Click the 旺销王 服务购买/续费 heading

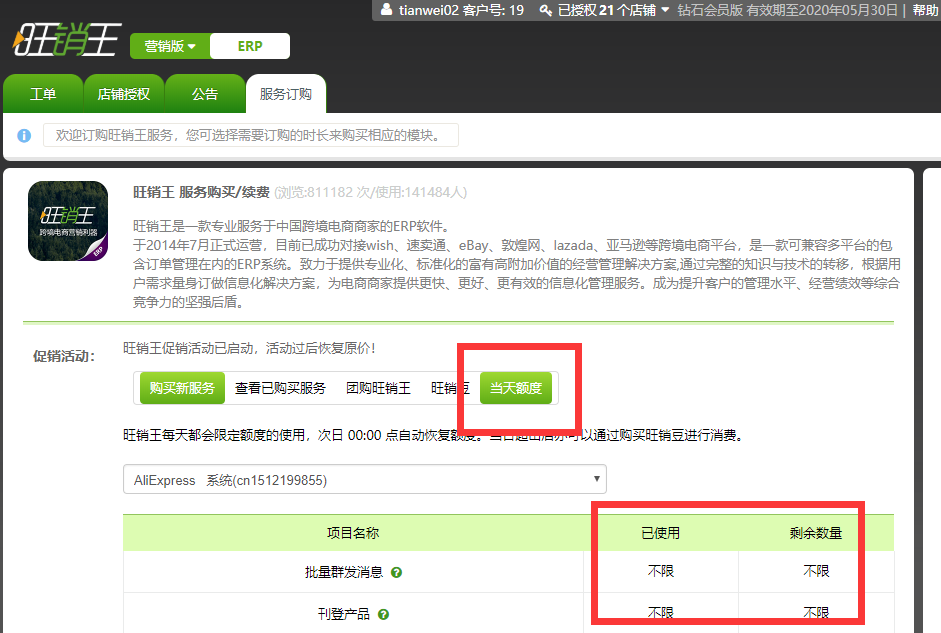[x=201, y=192]
